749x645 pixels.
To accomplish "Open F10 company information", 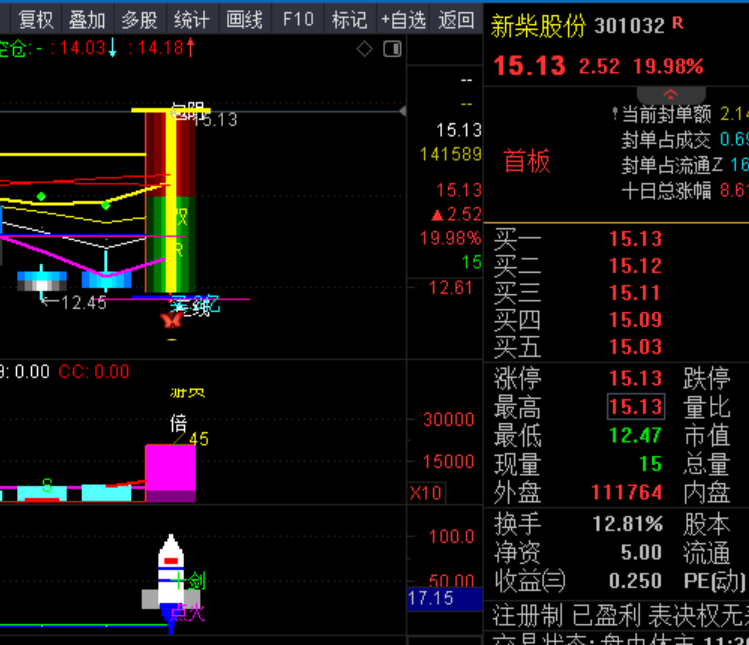I will click(x=298, y=20).
